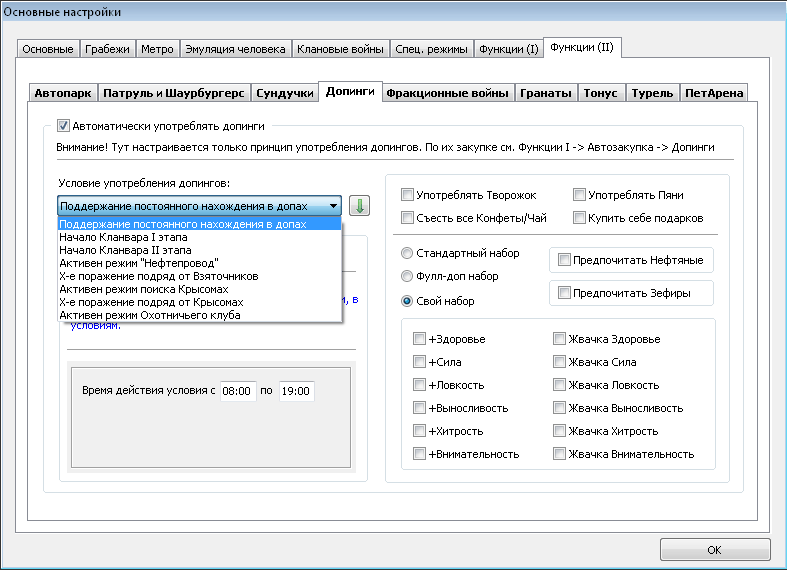Enable "Употреблять Пяни" checkbox
The width and height of the screenshot is (787, 570).
click(579, 195)
